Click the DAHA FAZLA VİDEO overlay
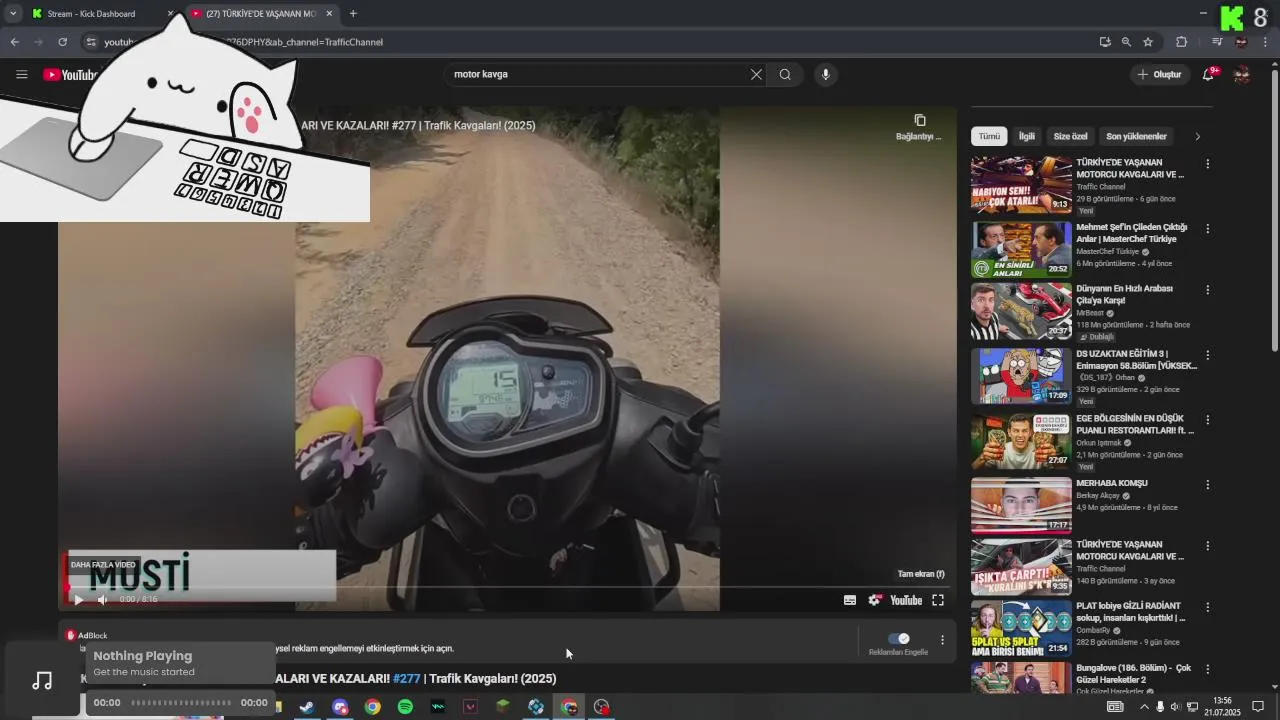The image size is (1280, 720). (x=103, y=565)
